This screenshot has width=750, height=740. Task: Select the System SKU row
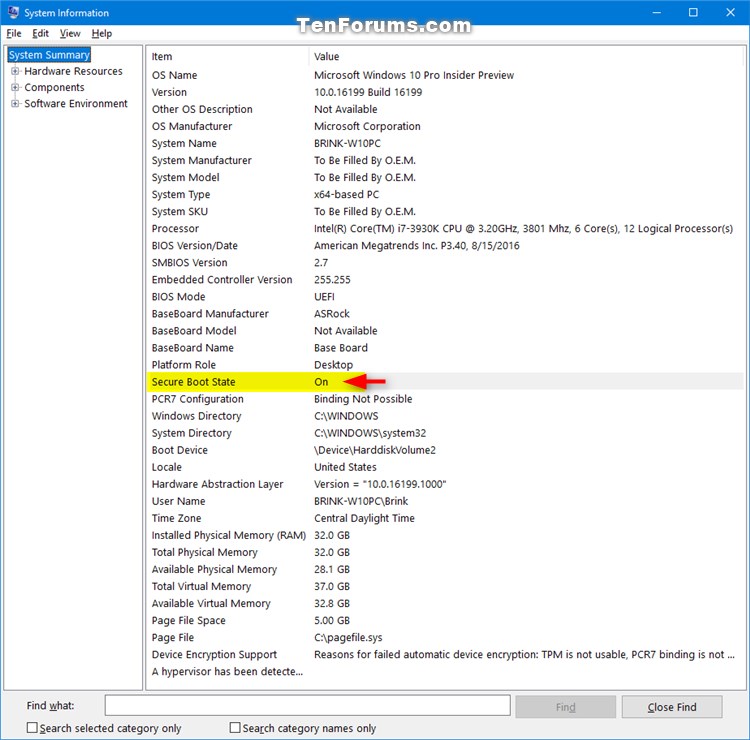pos(445,211)
